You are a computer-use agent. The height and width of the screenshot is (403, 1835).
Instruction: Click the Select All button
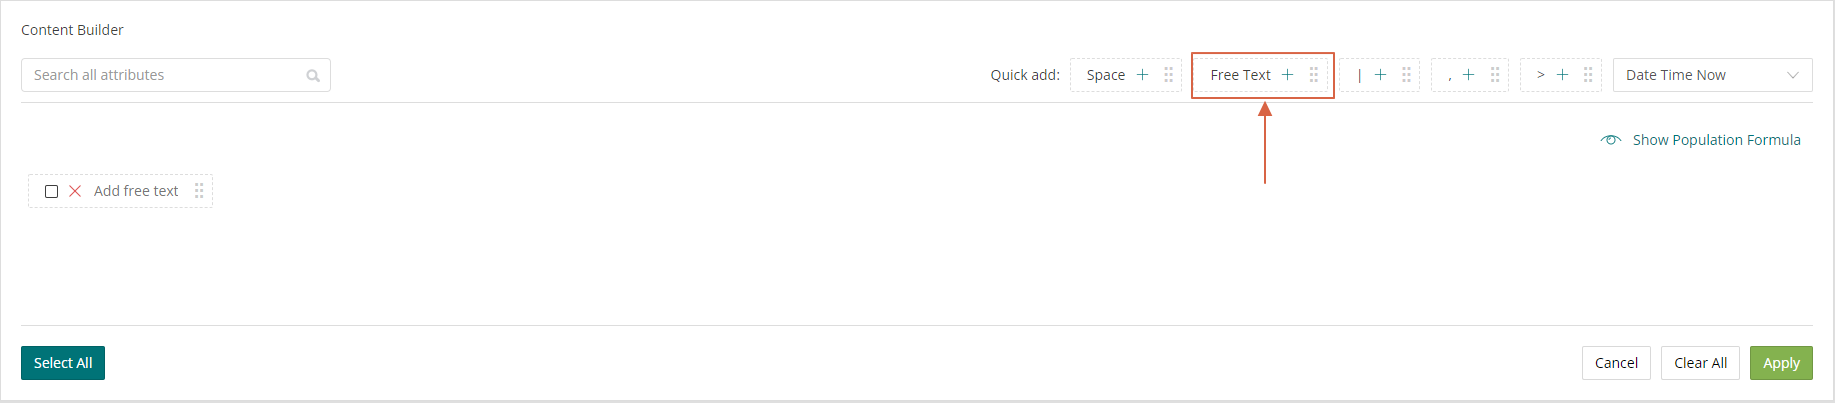[63, 363]
